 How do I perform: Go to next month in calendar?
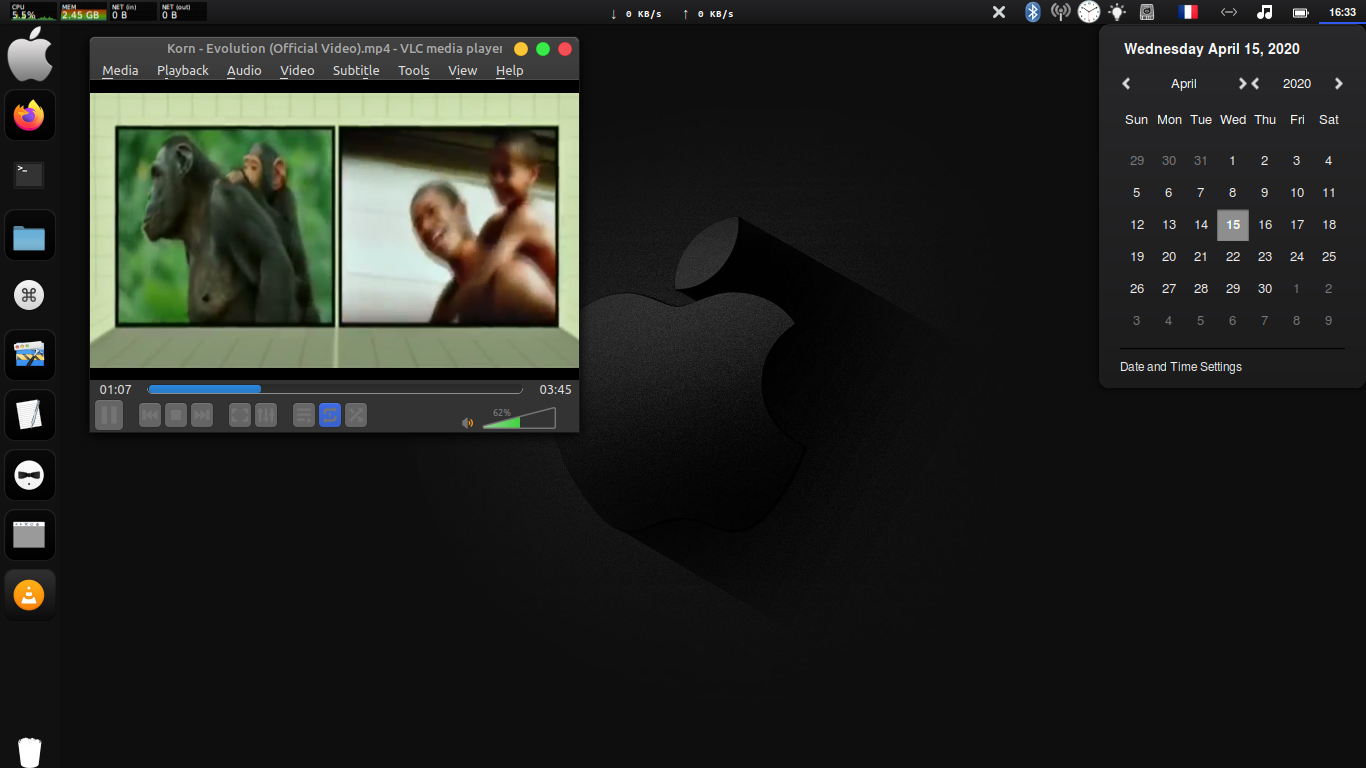click(1242, 84)
